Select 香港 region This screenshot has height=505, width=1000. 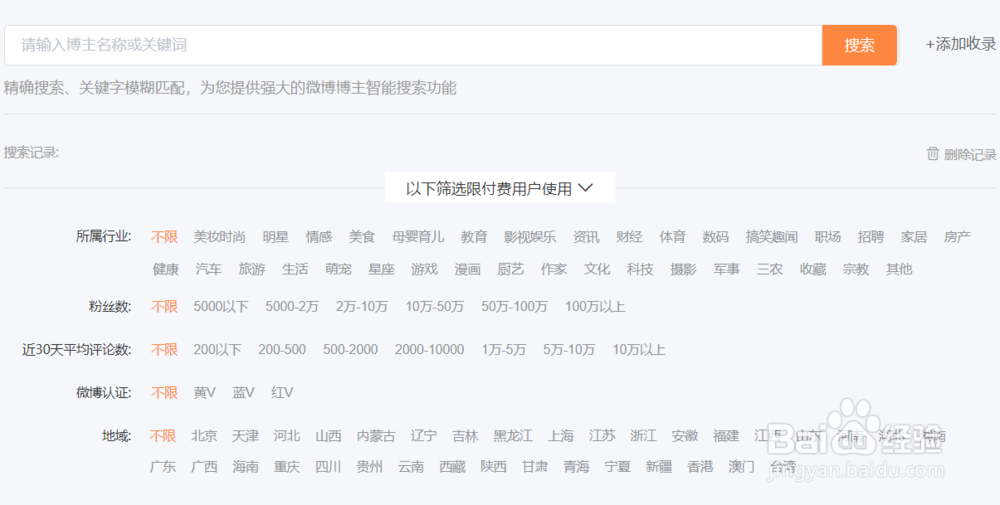point(700,467)
